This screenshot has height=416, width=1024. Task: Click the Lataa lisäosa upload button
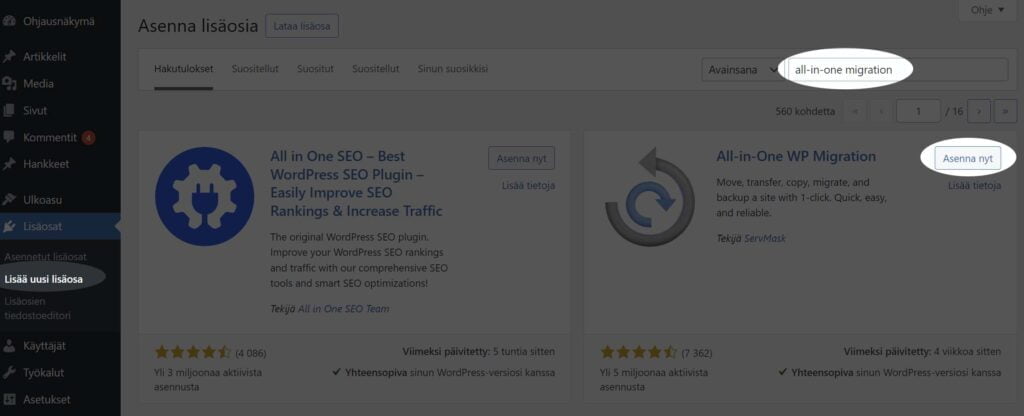click(301, 26)
